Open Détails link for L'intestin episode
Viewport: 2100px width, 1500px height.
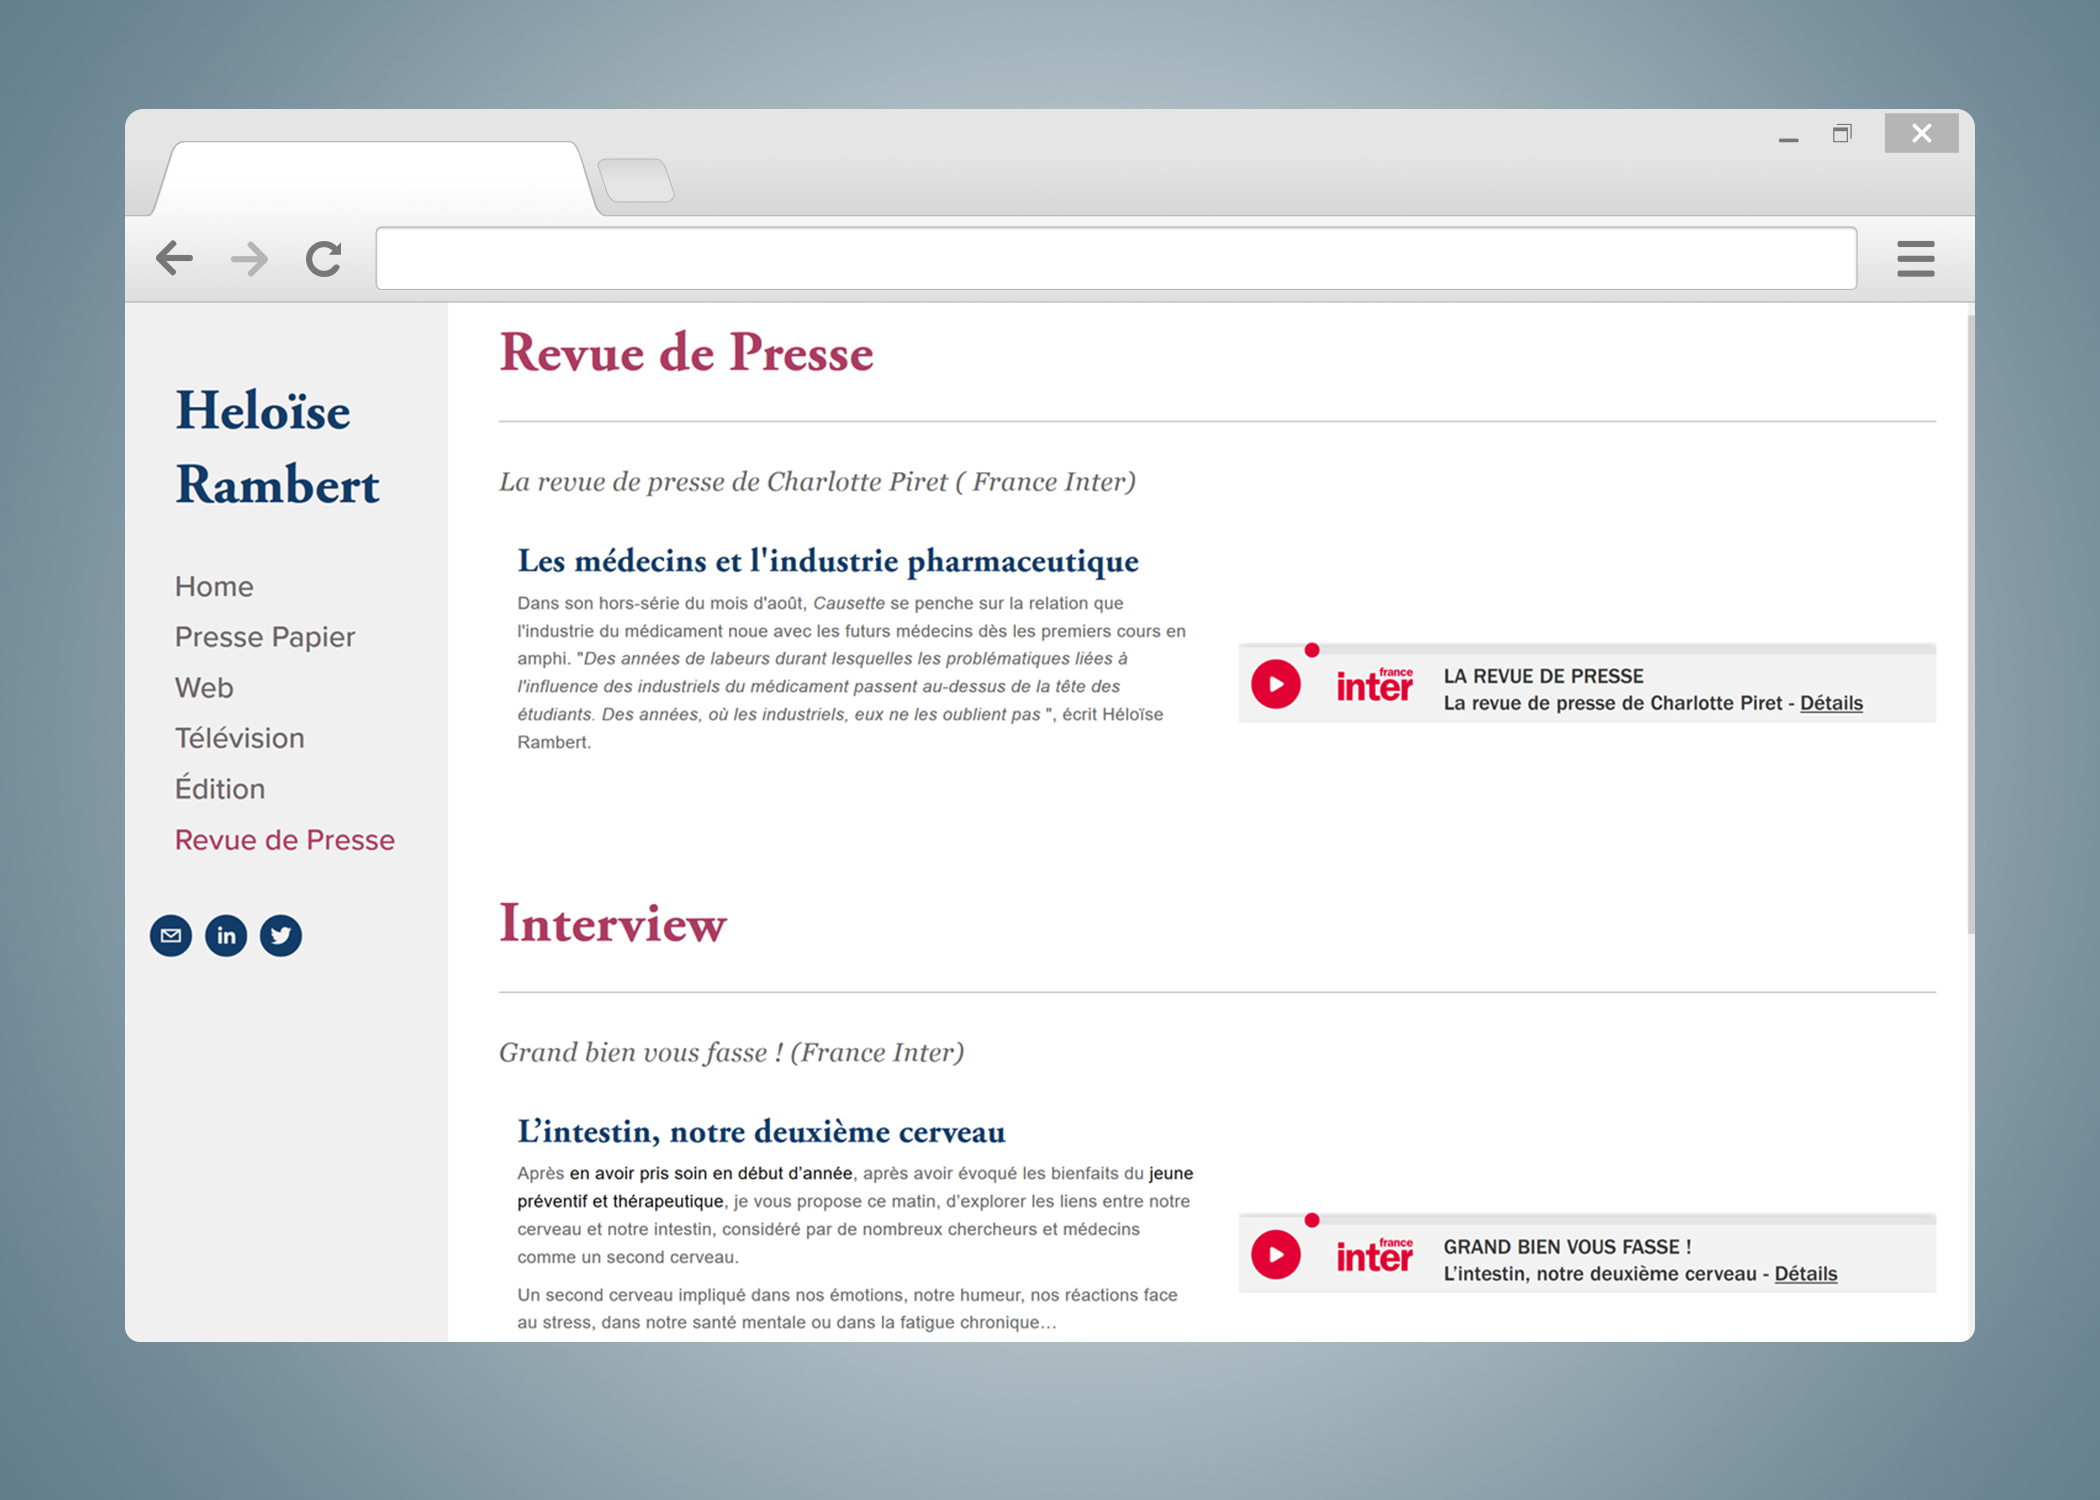[x=1805, y=1274]
